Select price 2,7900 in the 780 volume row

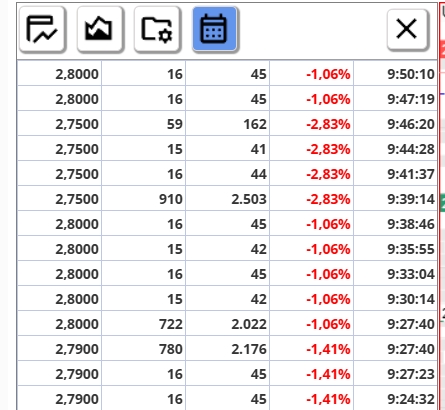tap(77, 349)
